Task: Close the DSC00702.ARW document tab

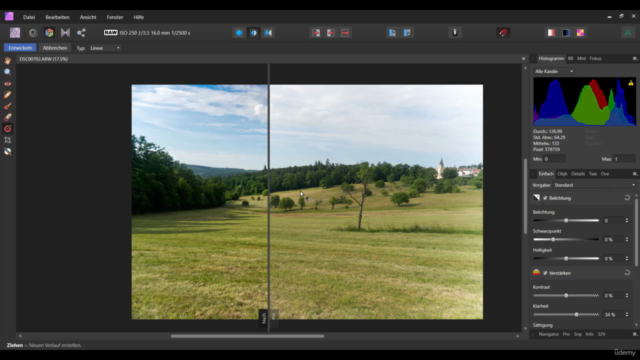Action: 523,59
